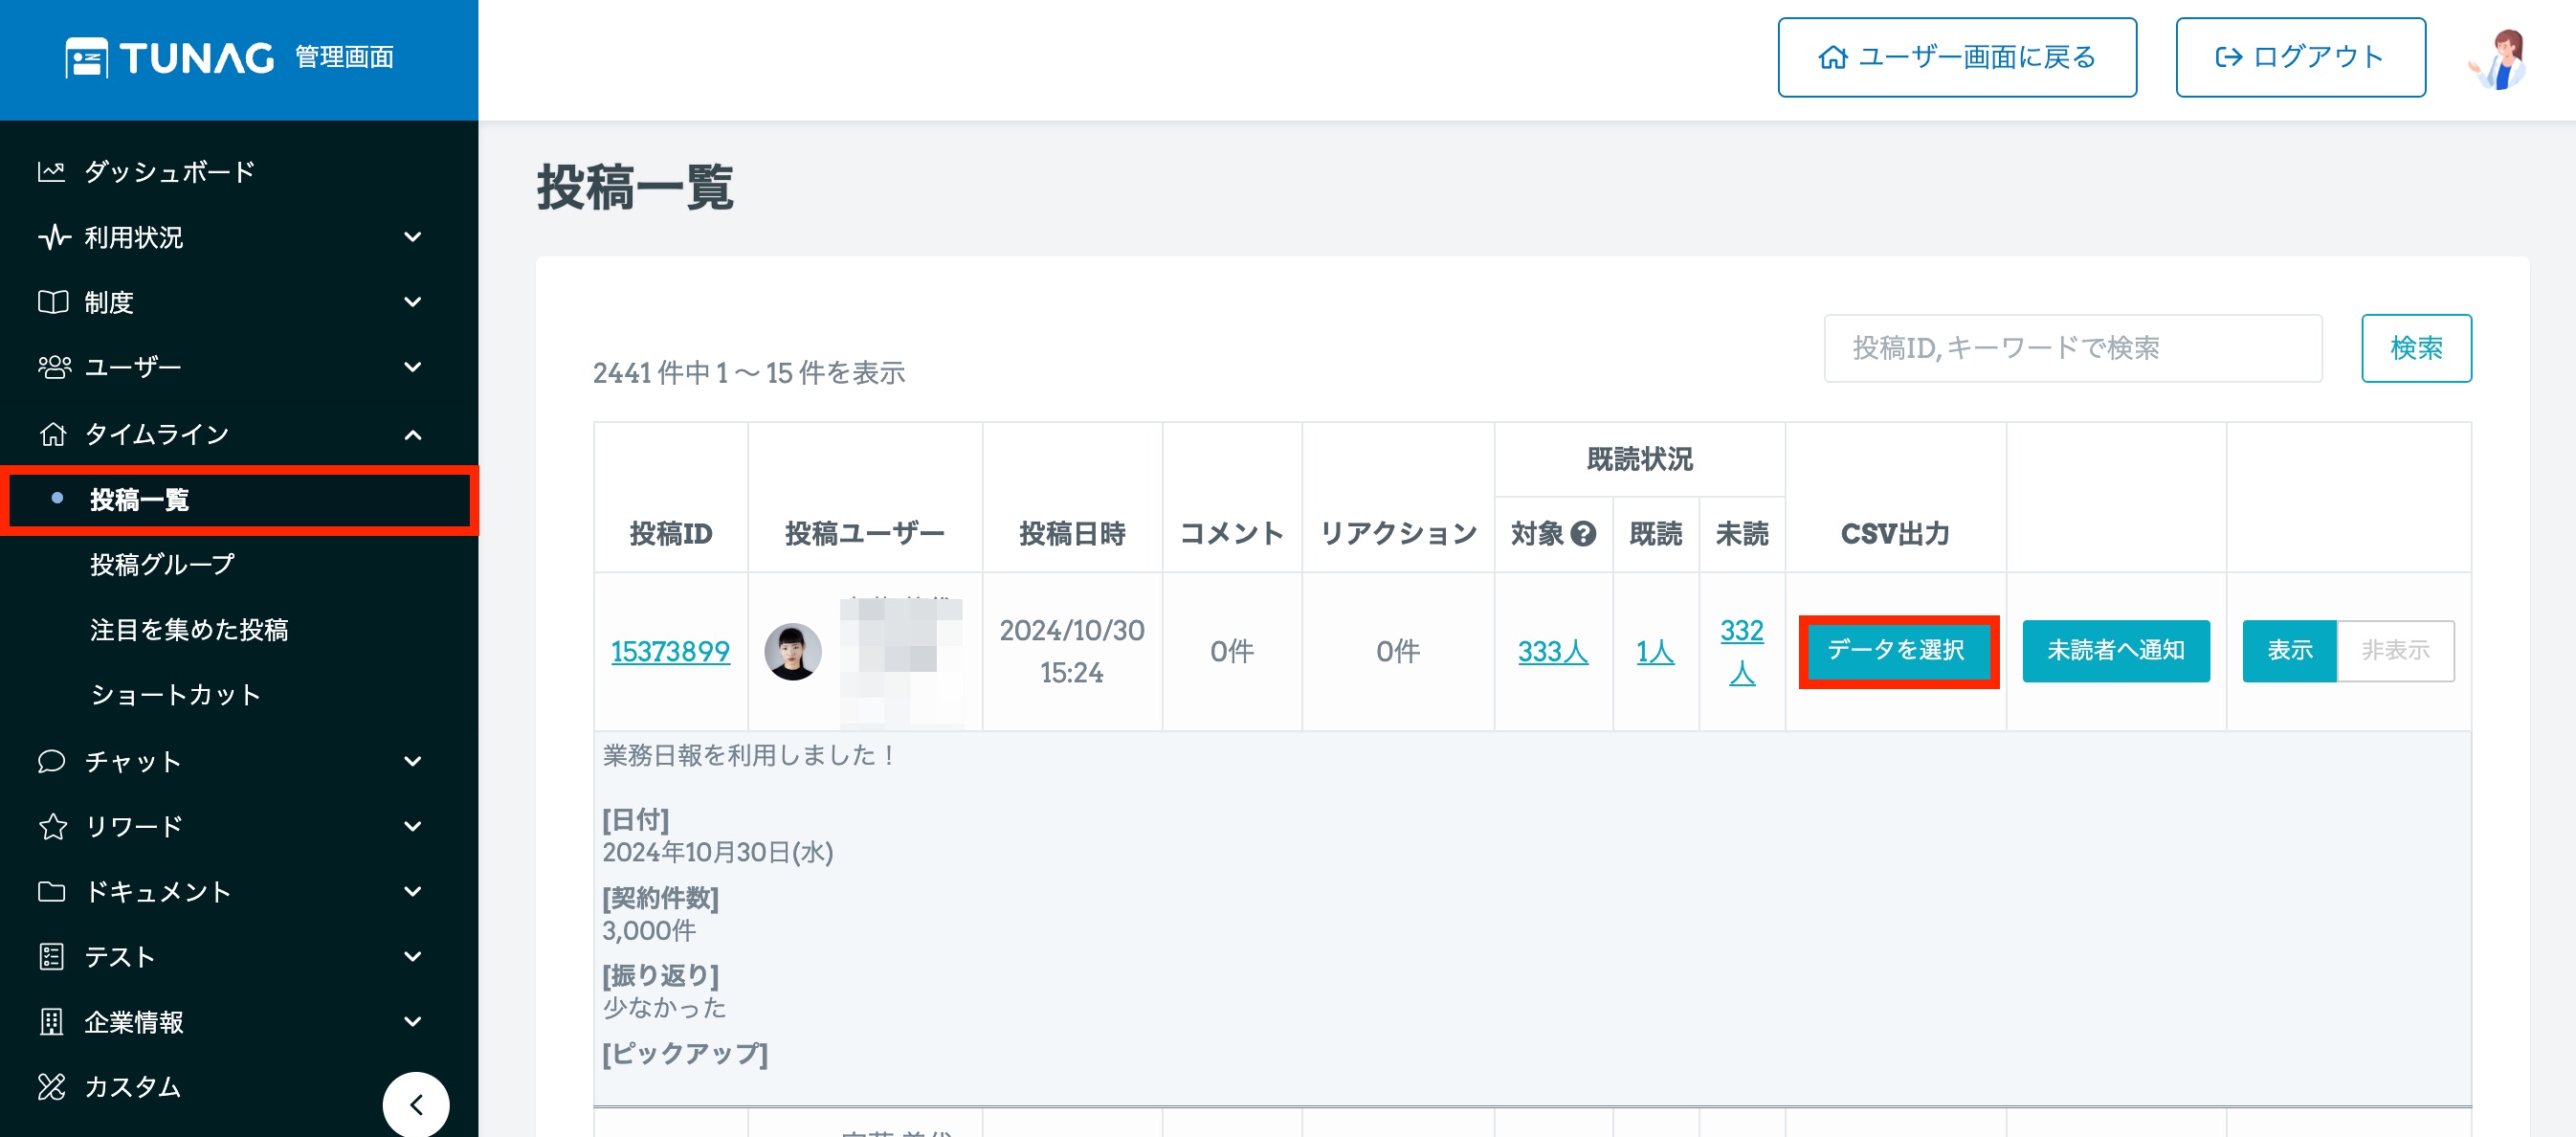Click the 既読状況 header cell
Screen dimensions: 2576x1137
[x=1639, y=460]
